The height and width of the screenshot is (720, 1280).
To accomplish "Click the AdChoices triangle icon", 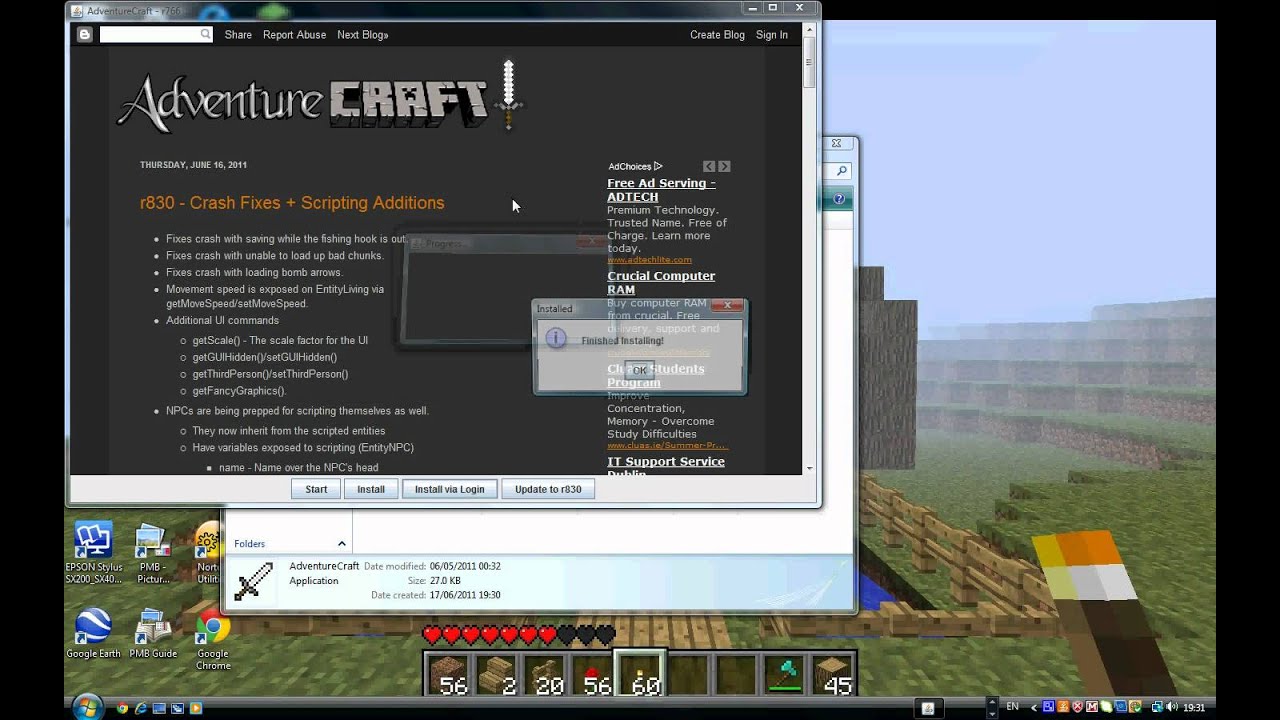I will [657, 166].
